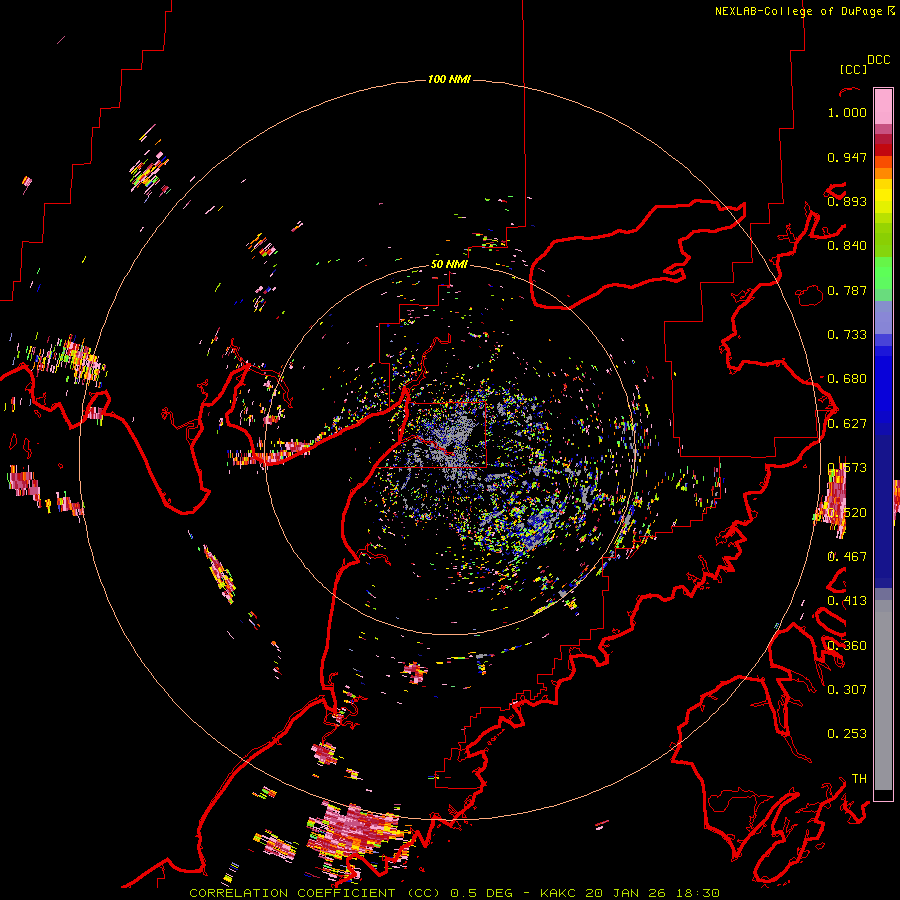
Task: Click the NEXLAB-College of DuPage label
Action: [x=801, y=11]
